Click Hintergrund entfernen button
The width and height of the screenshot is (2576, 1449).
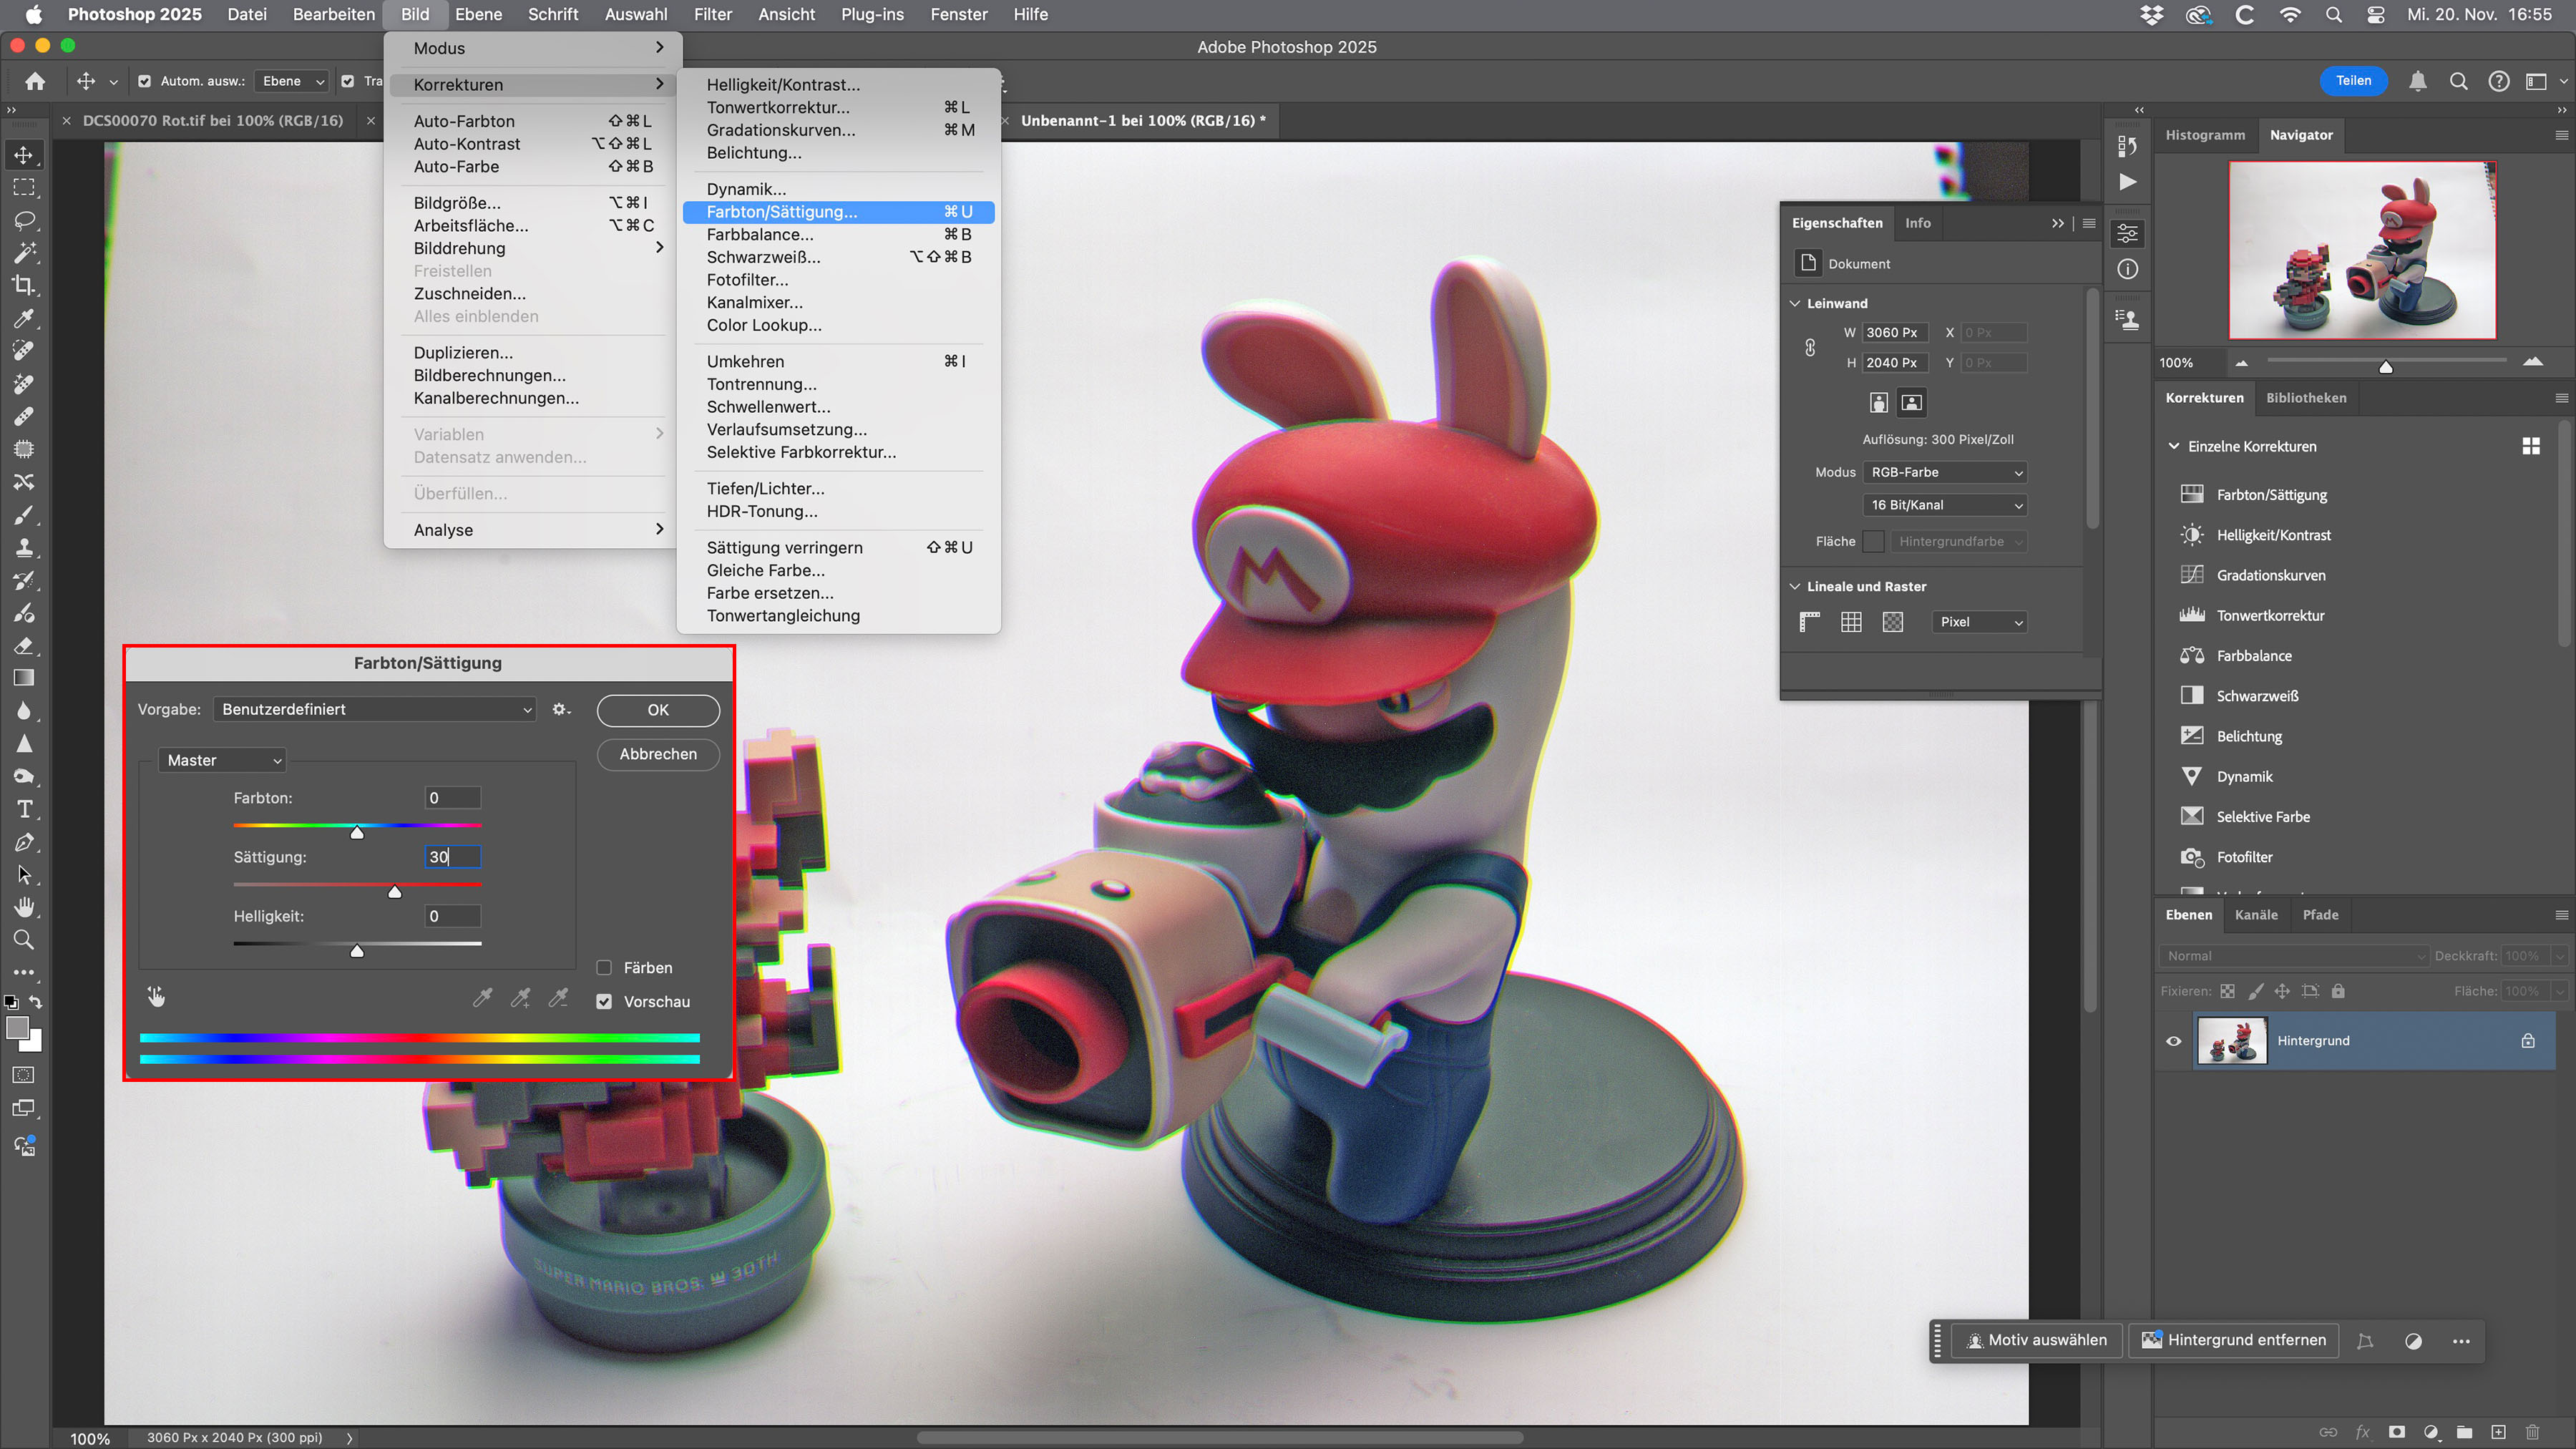click(2234, 1341)
